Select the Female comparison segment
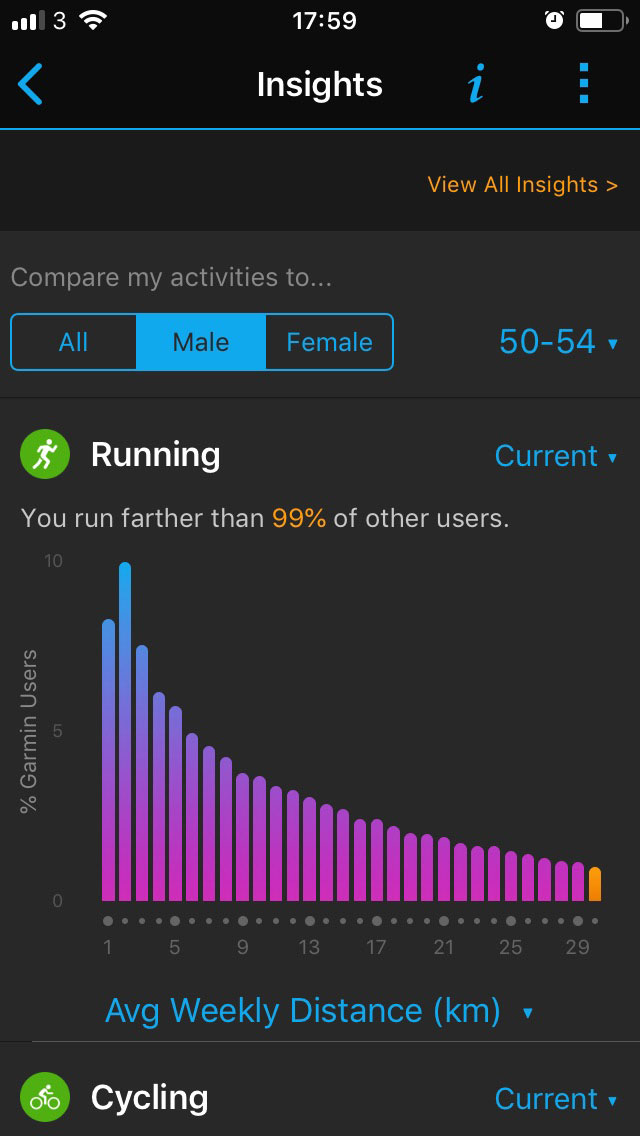The image size is (640, 1136). tap(329, 342)
